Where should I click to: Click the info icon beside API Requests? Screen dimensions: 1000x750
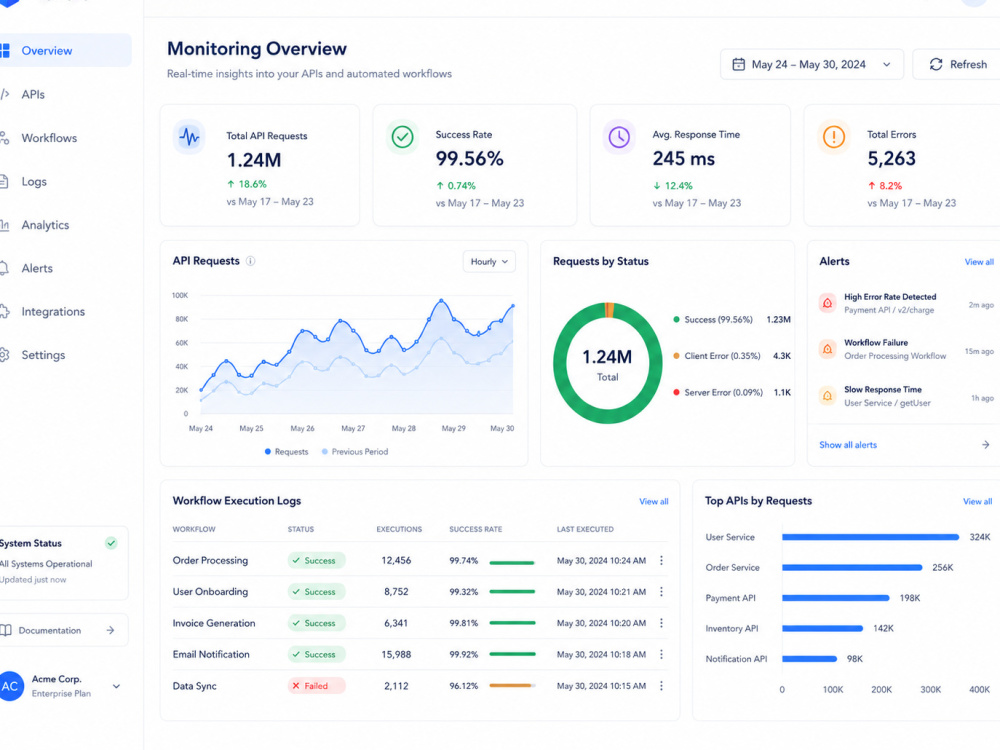(x=251, y=261)
